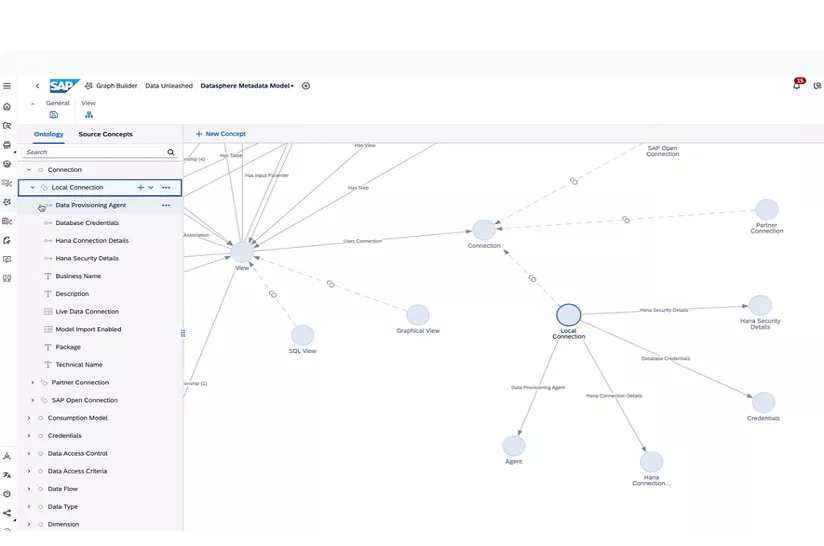Click the back arrow next to SAP logo

[x=37, y=86]
